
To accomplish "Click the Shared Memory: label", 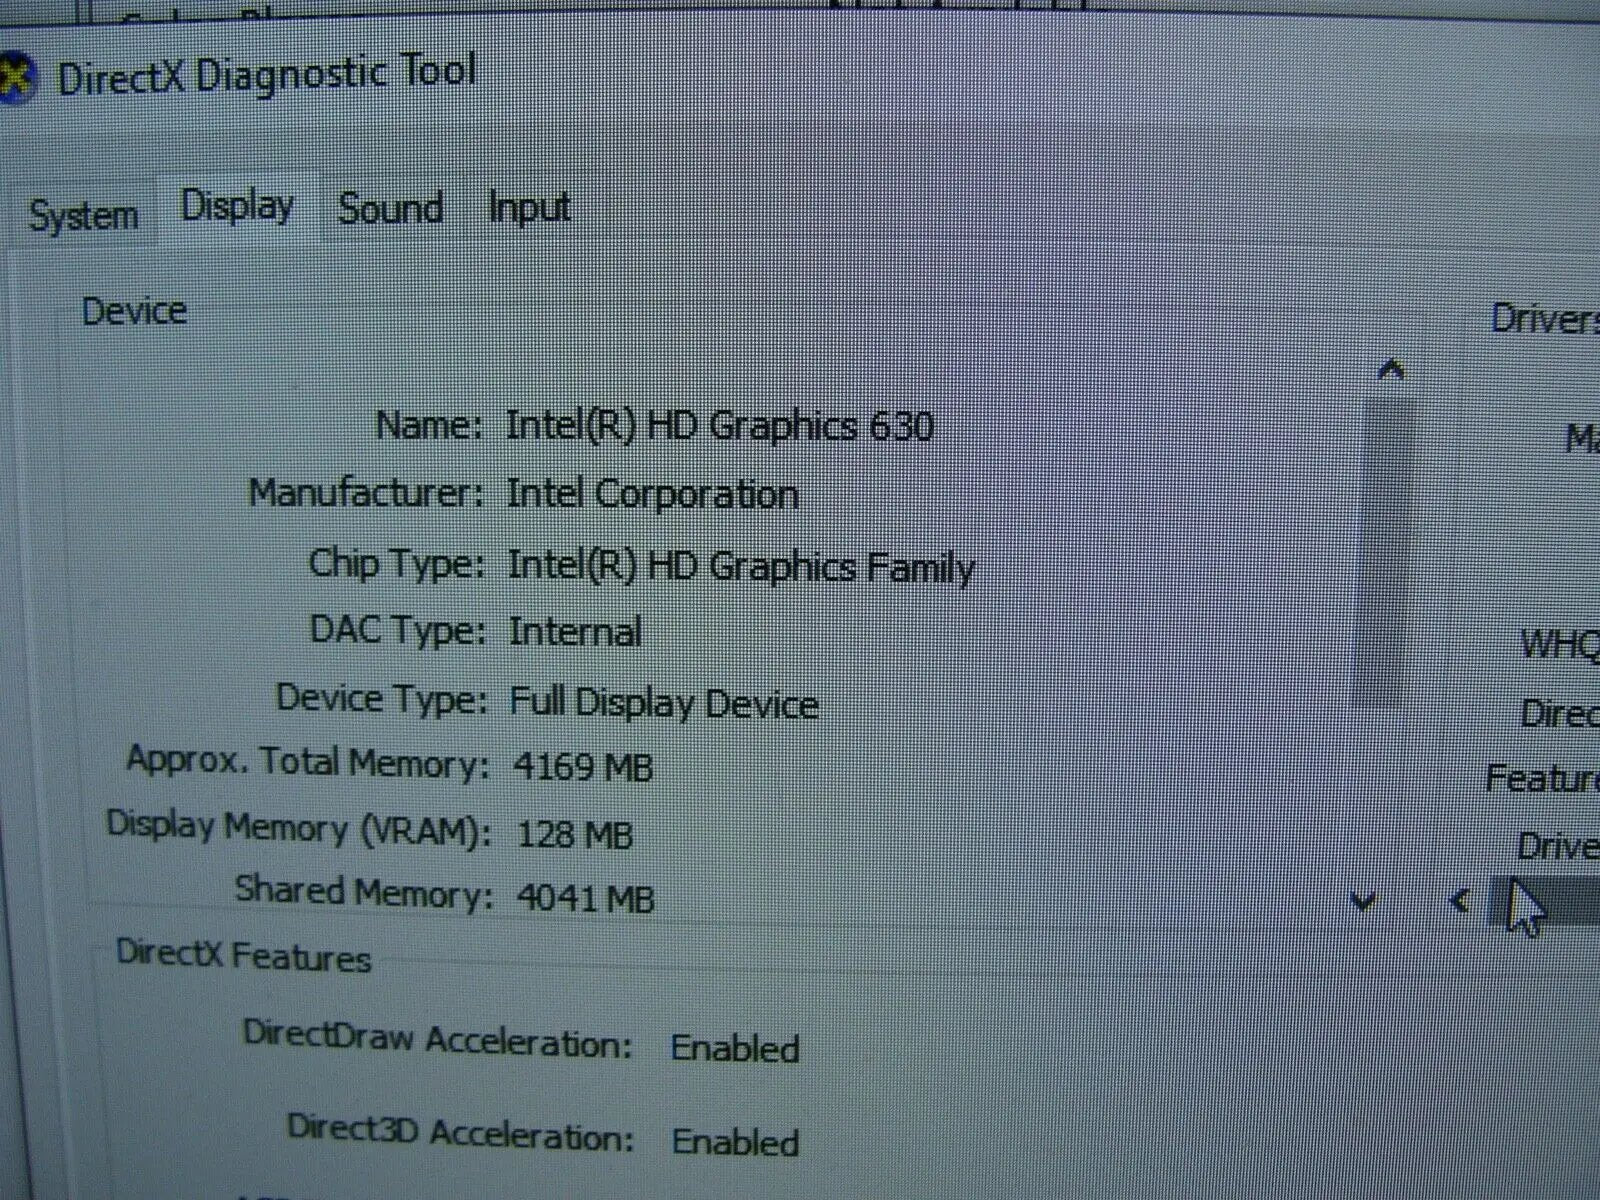I will [x=364, y=890].
